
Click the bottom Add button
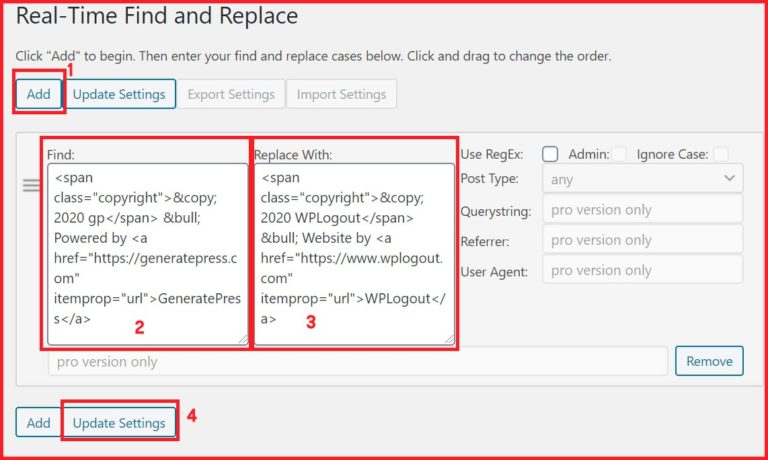(39, 422)
